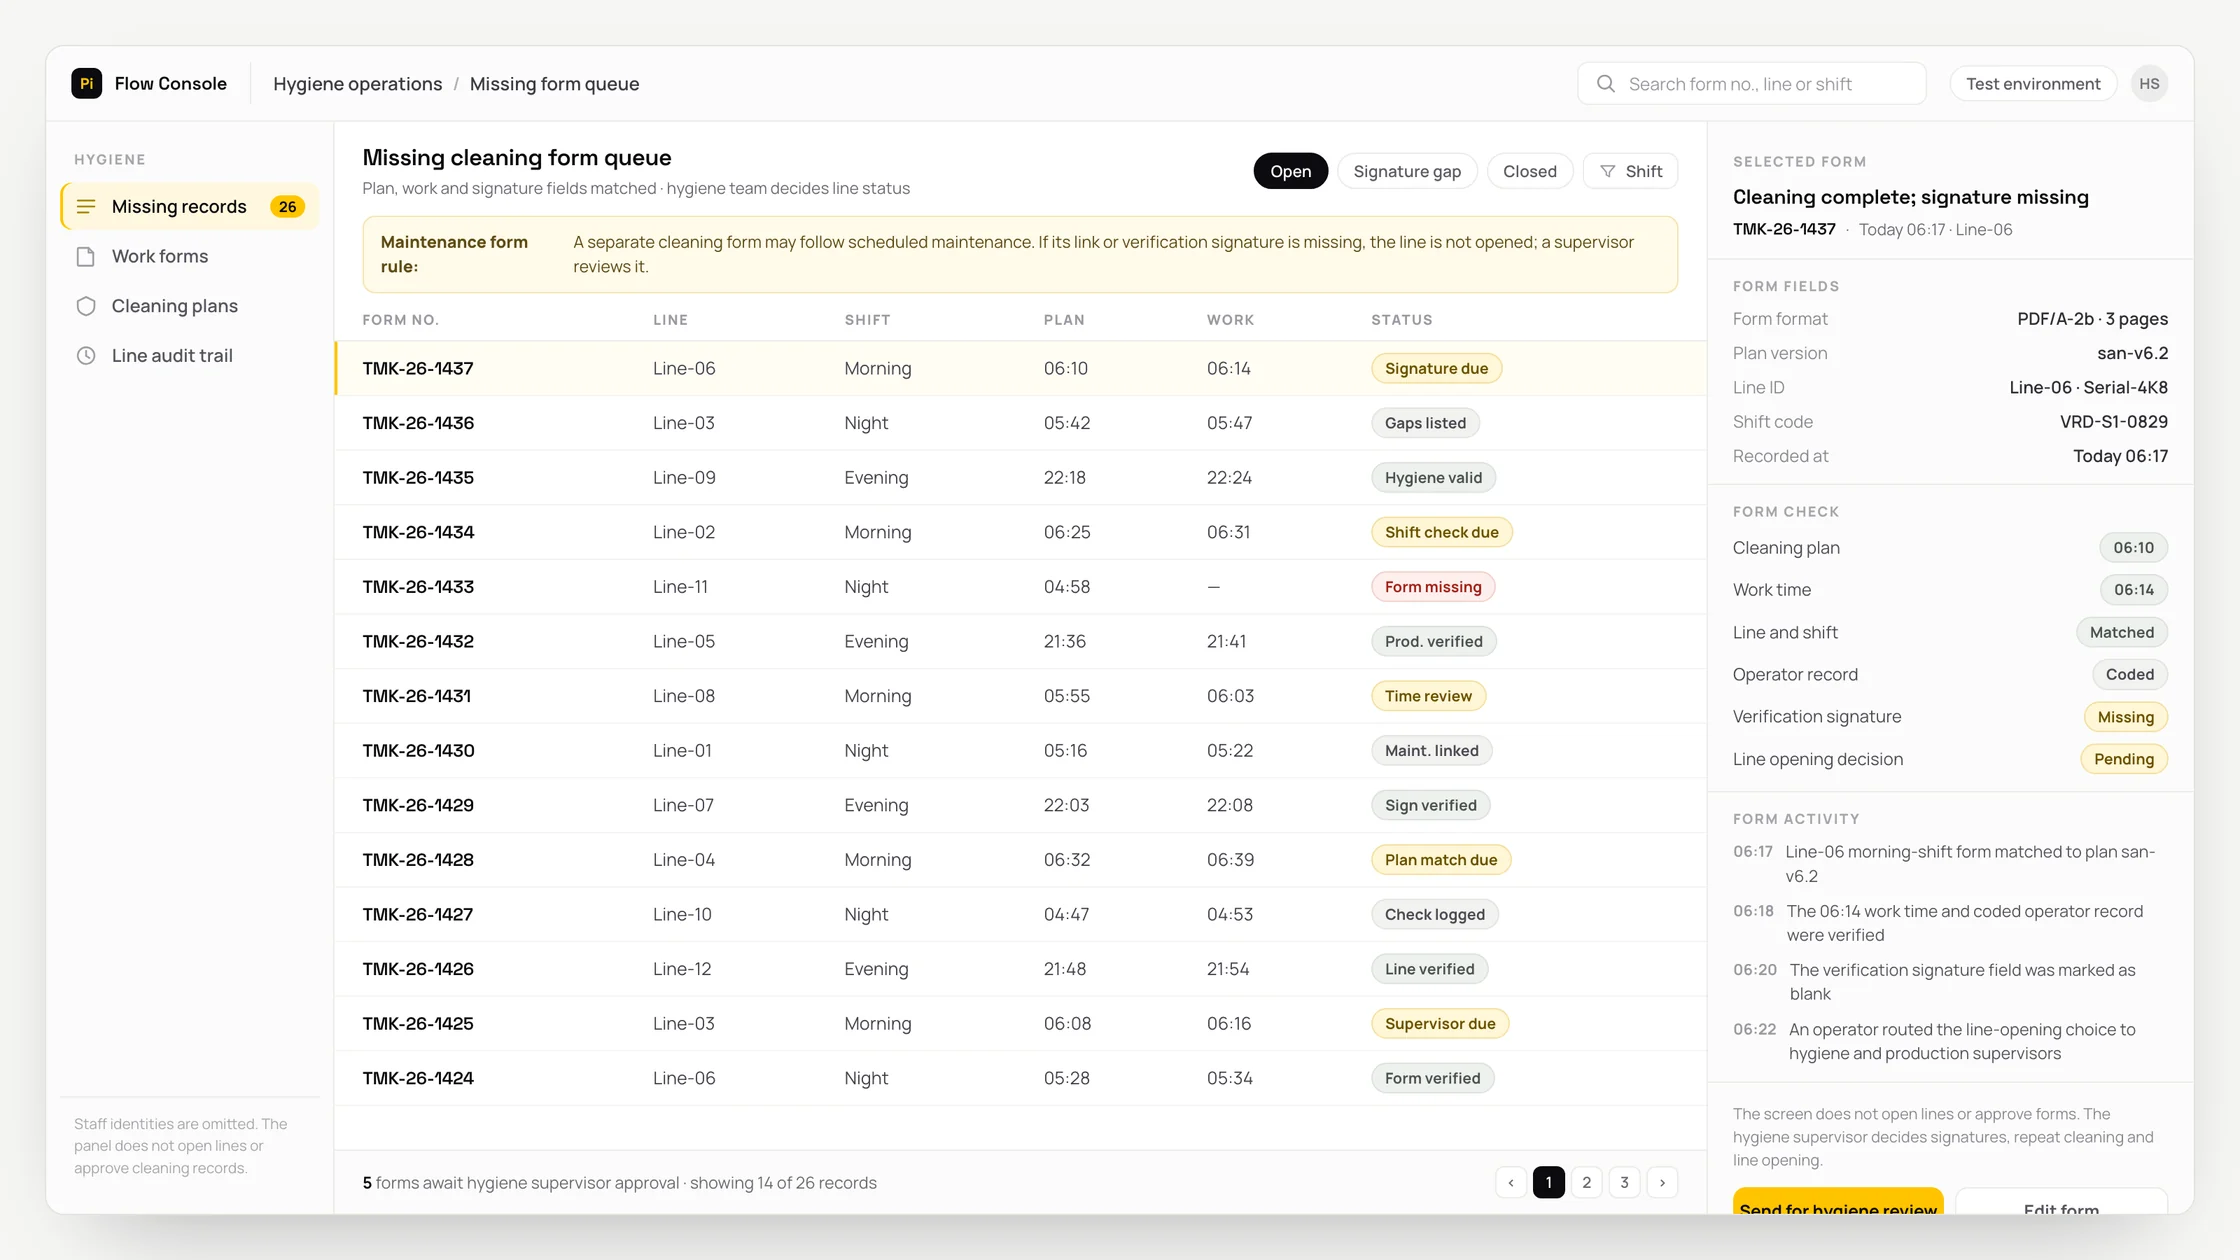Open the Shift filter dropdown

pos(1630,171)
